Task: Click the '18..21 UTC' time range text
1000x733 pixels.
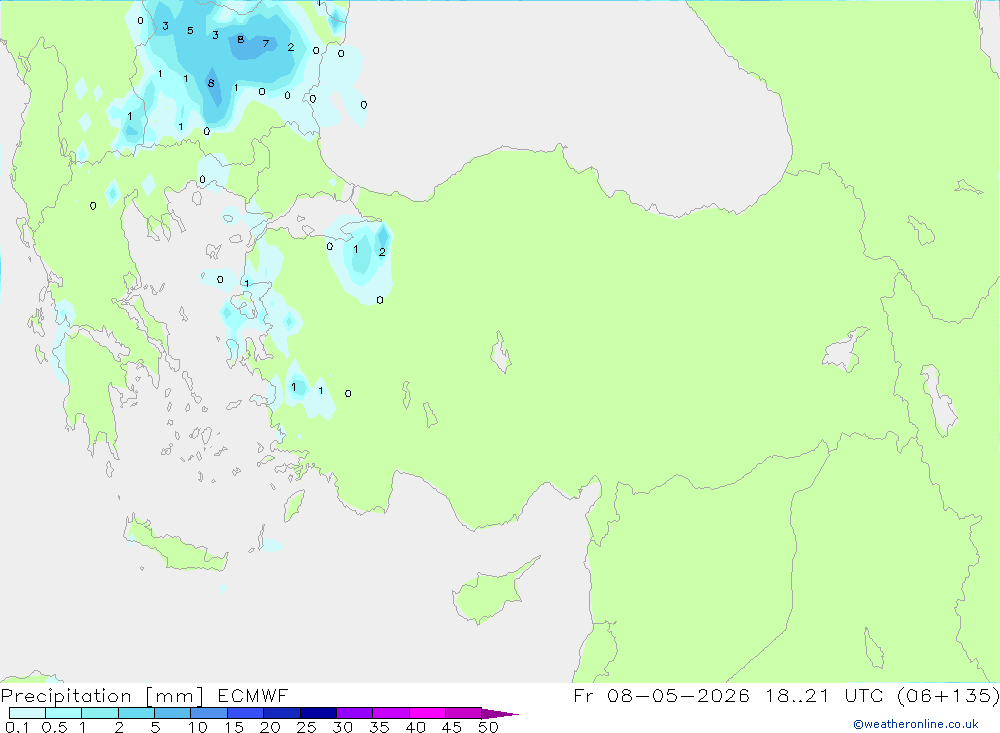Action: (x=825, y=695)
